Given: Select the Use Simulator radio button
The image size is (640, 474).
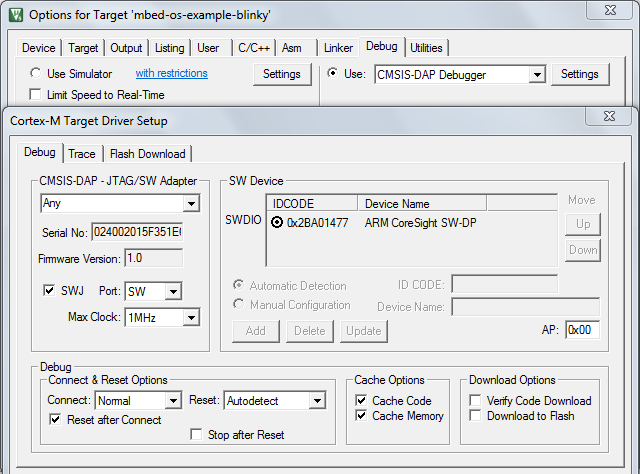Looking at the screenshot, I should (36, 74).
